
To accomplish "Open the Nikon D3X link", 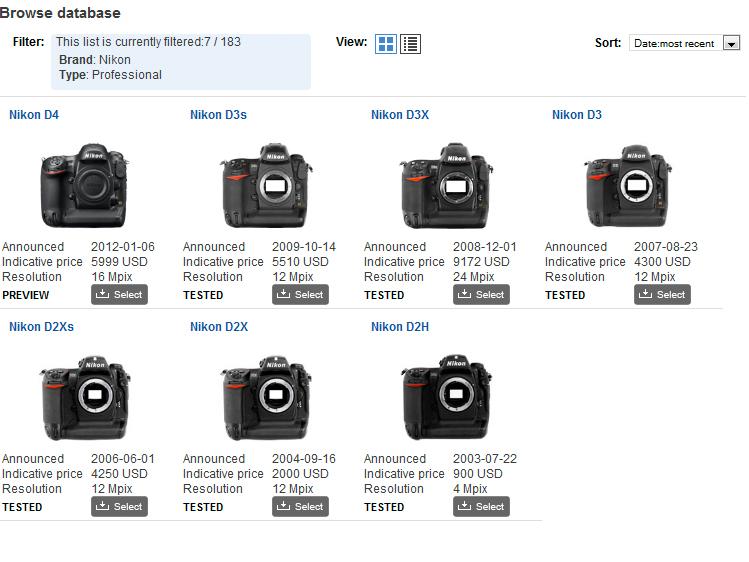I will tap(400, 115).
